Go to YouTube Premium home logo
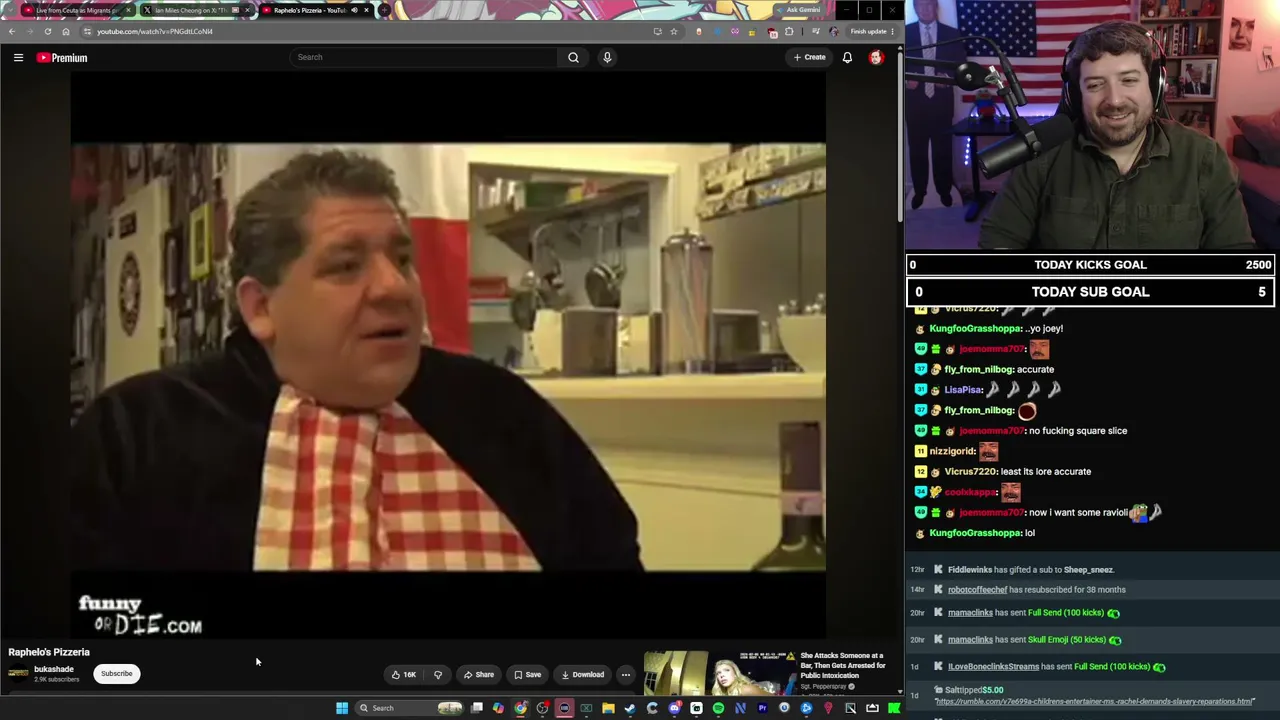Image resolution: width=1280 pixels, height=720 pixels. pos(62,57)
